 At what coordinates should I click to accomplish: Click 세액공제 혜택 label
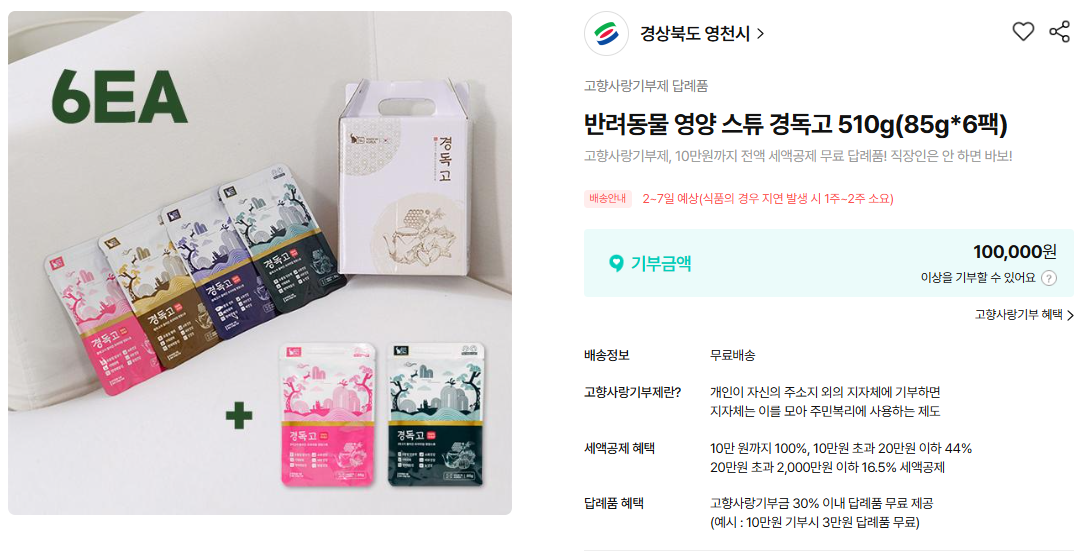[620, 449]
